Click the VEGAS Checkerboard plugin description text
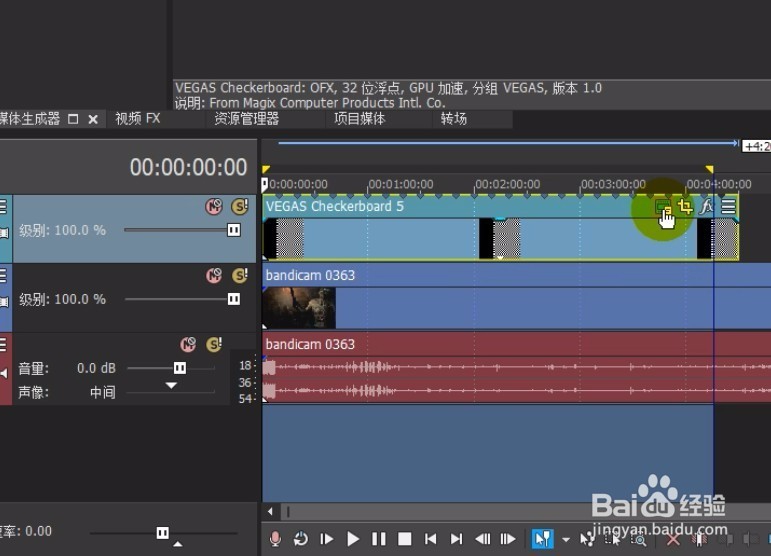771x556 pixels. coord(388,95)
